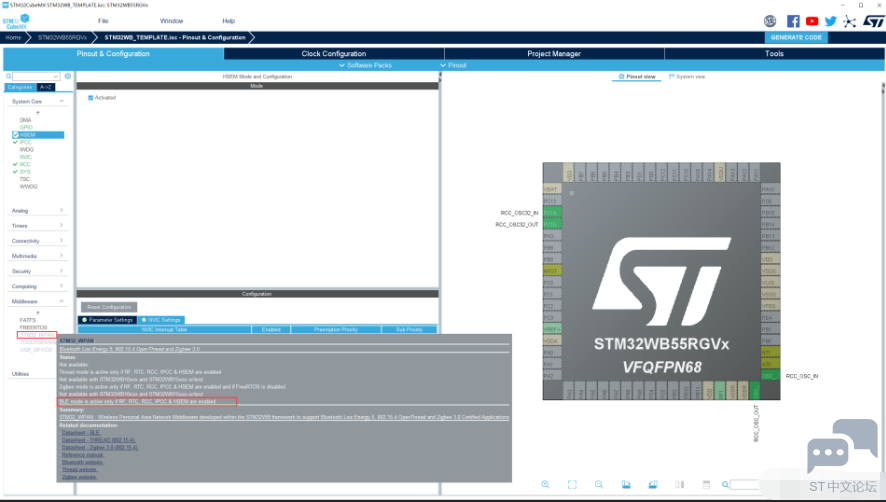
Task: Click the anniversary badge icon in header
Action: (770, 21)
